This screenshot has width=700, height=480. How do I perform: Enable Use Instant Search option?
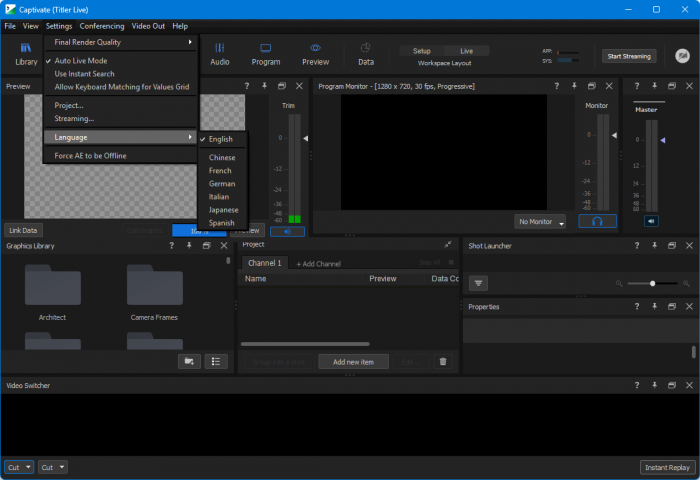(x=84, y=74)
